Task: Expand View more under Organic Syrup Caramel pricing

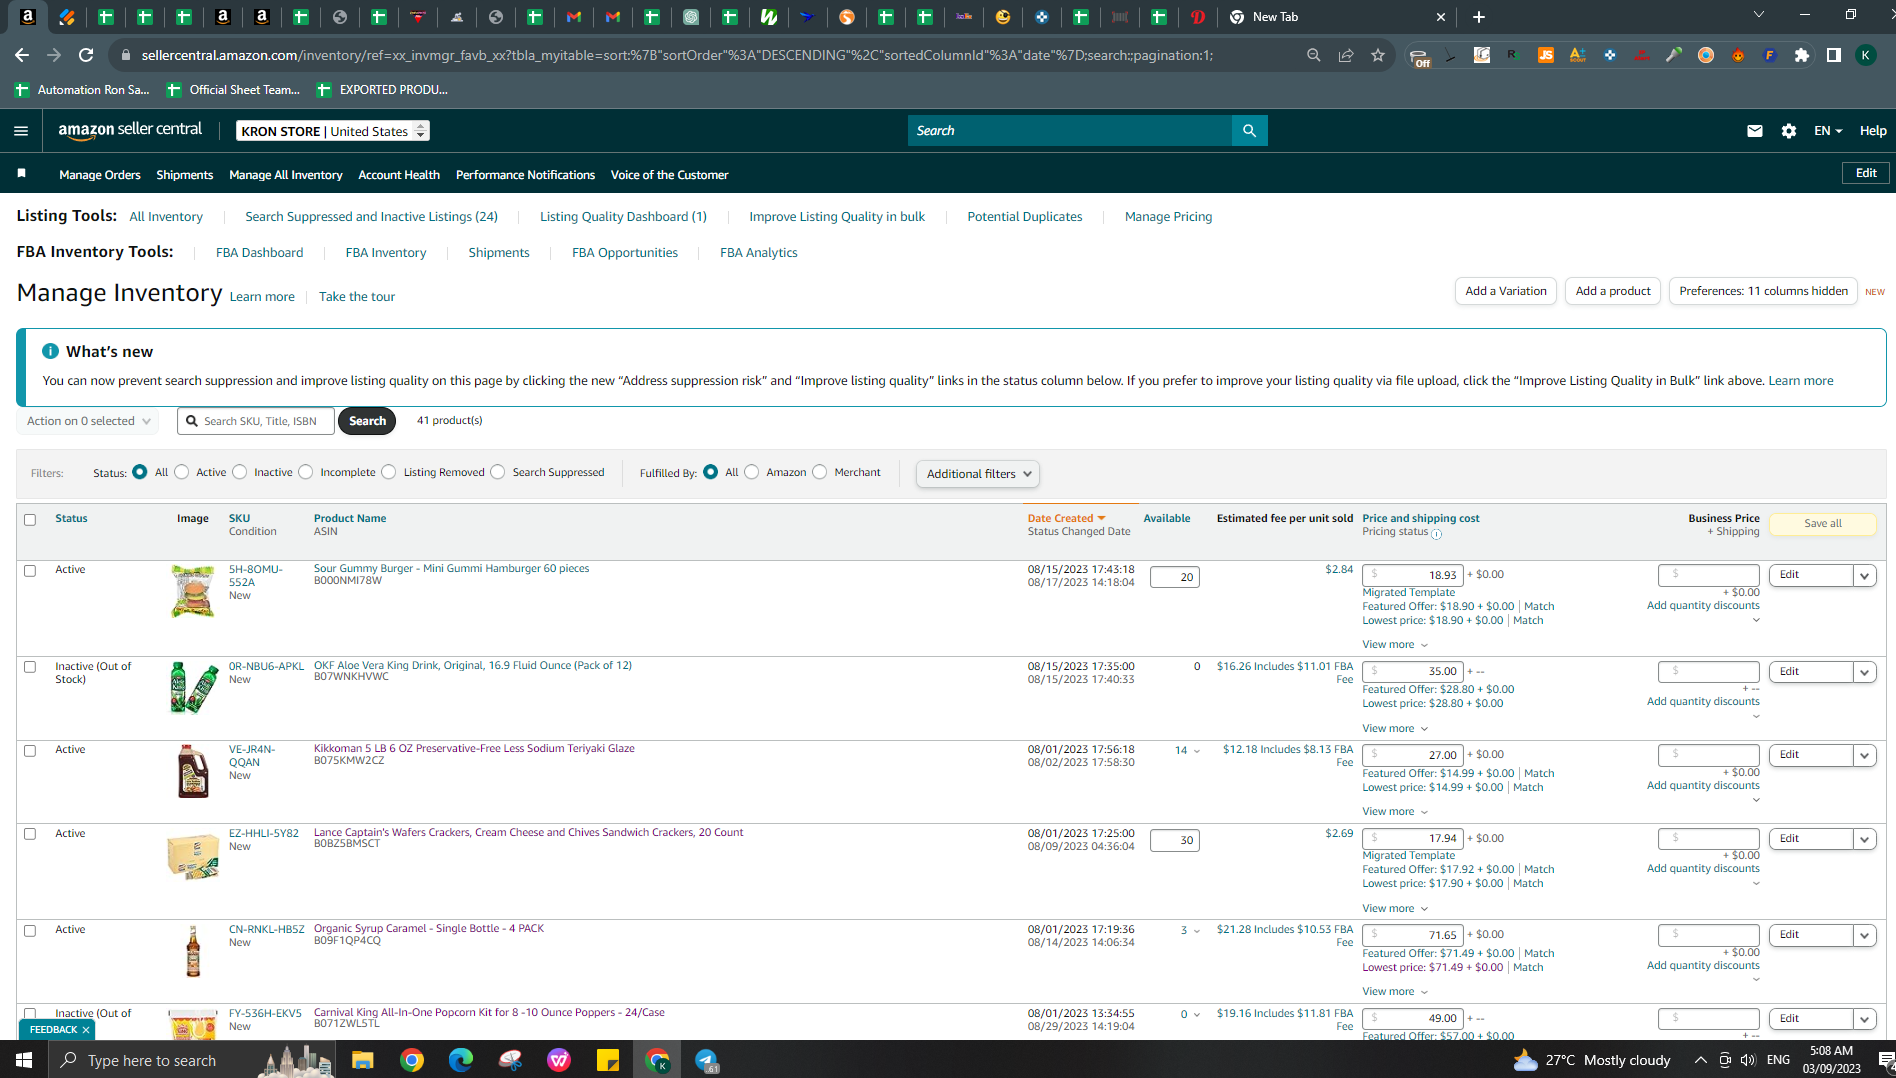Action: 1395,992
